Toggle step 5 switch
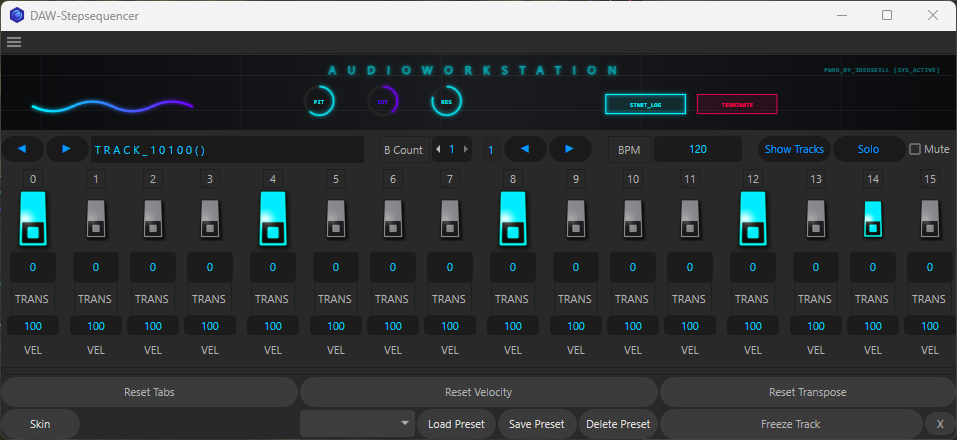957x440 pixels. [336, 218]
